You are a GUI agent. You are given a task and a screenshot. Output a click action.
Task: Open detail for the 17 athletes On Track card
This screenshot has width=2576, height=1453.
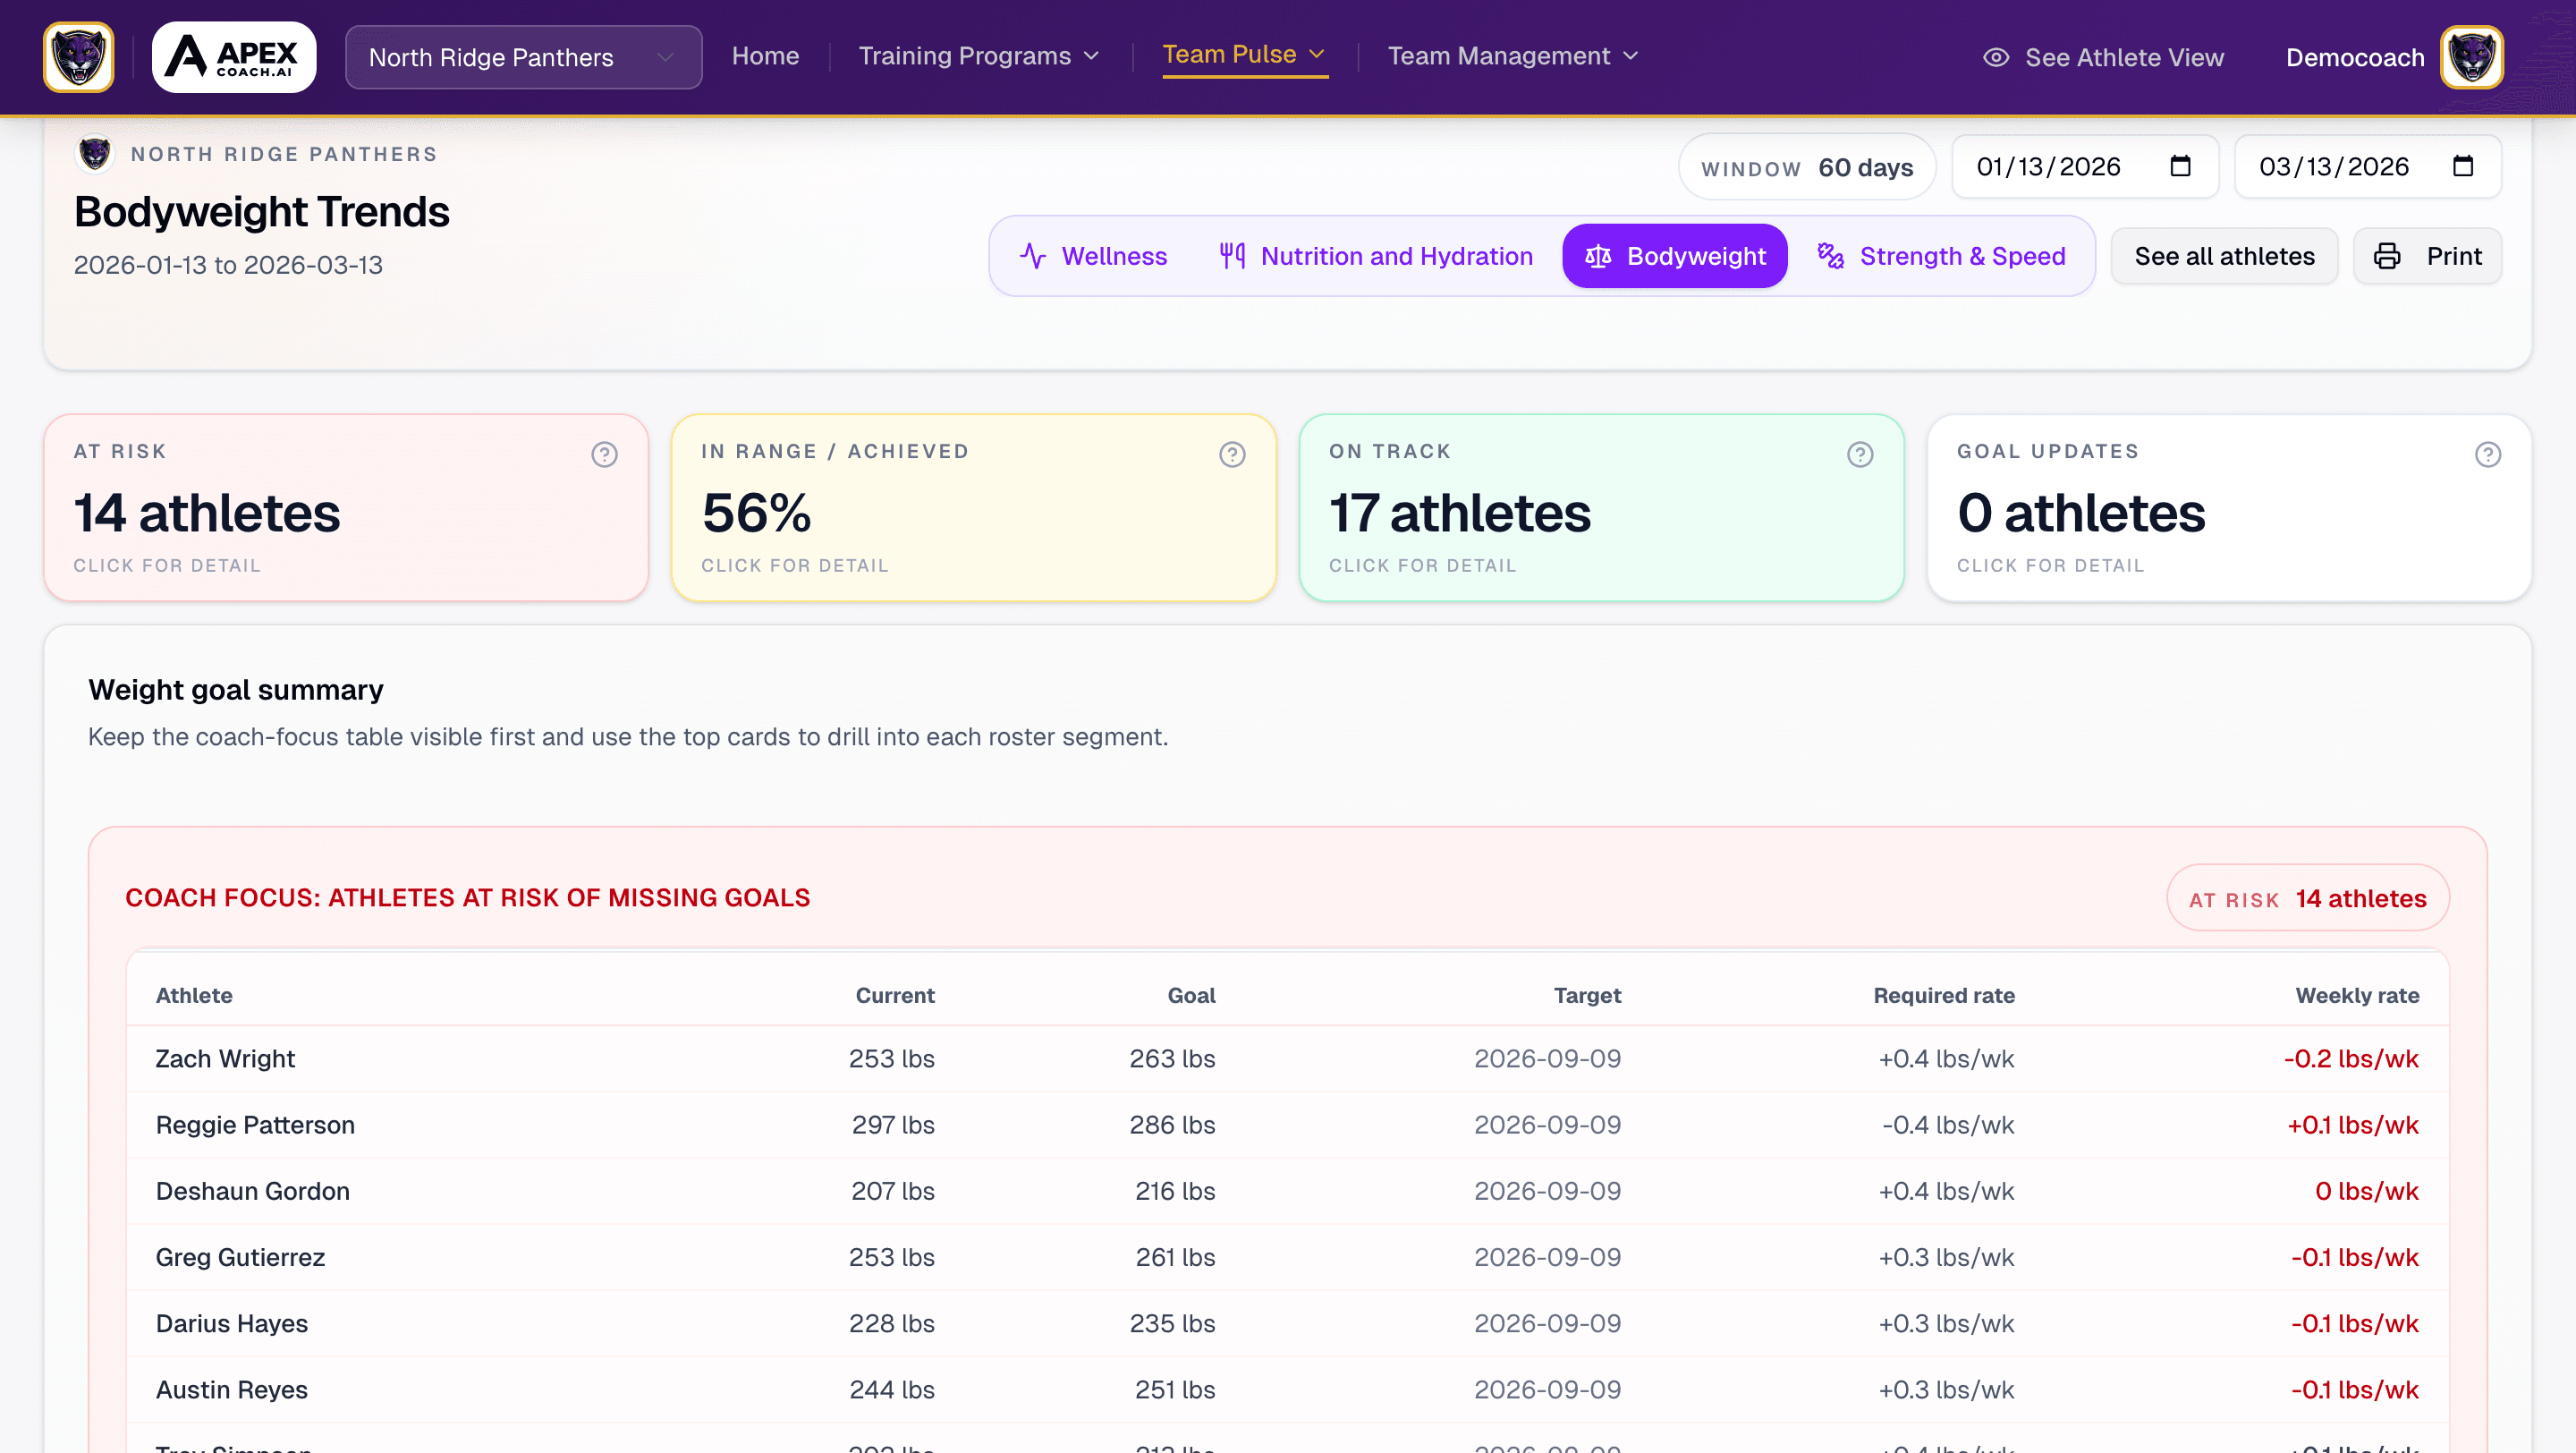tap(1601, 508)
